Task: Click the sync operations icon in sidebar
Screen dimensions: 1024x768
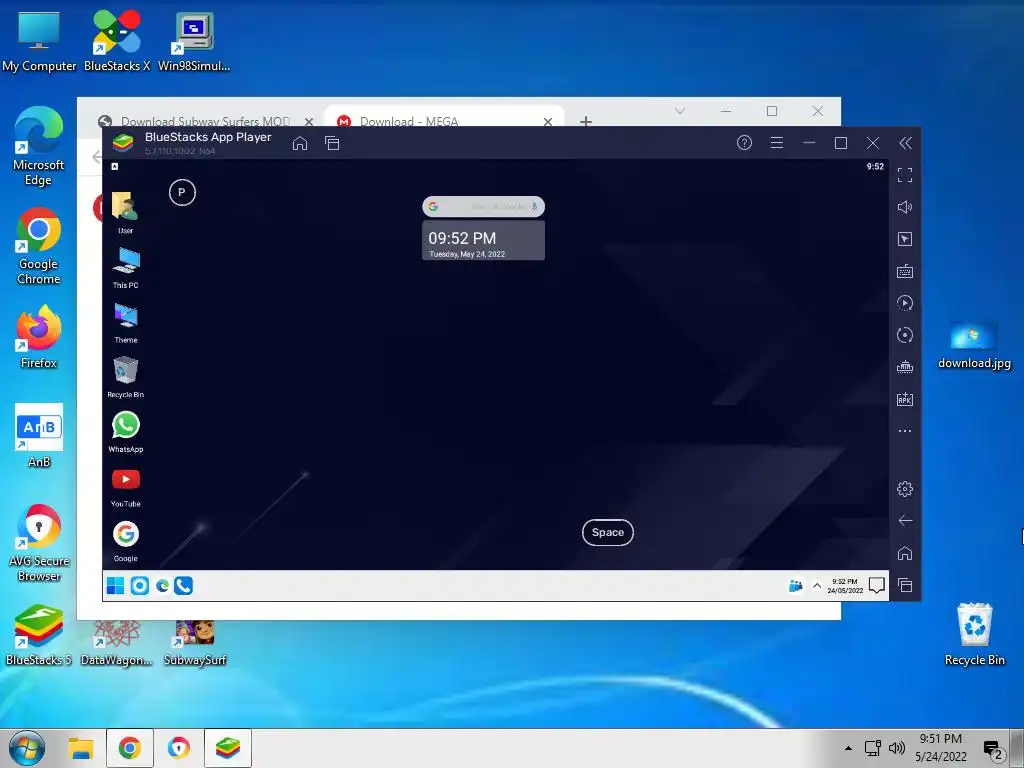Action: (x=904, y=335)
